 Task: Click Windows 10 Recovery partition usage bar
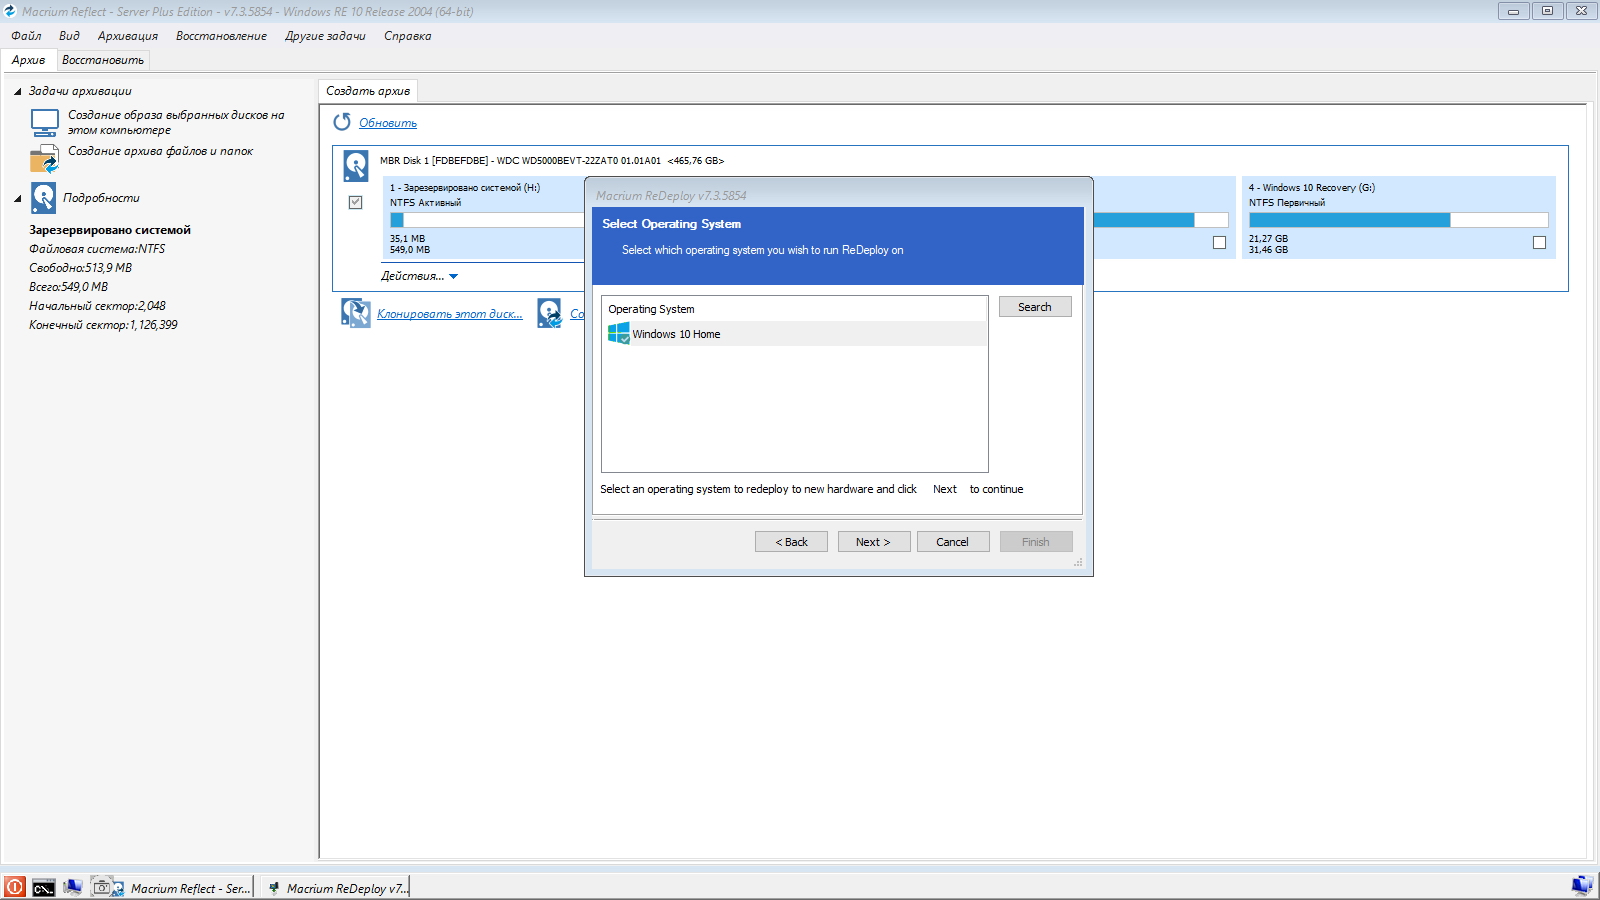point(1397,220)
